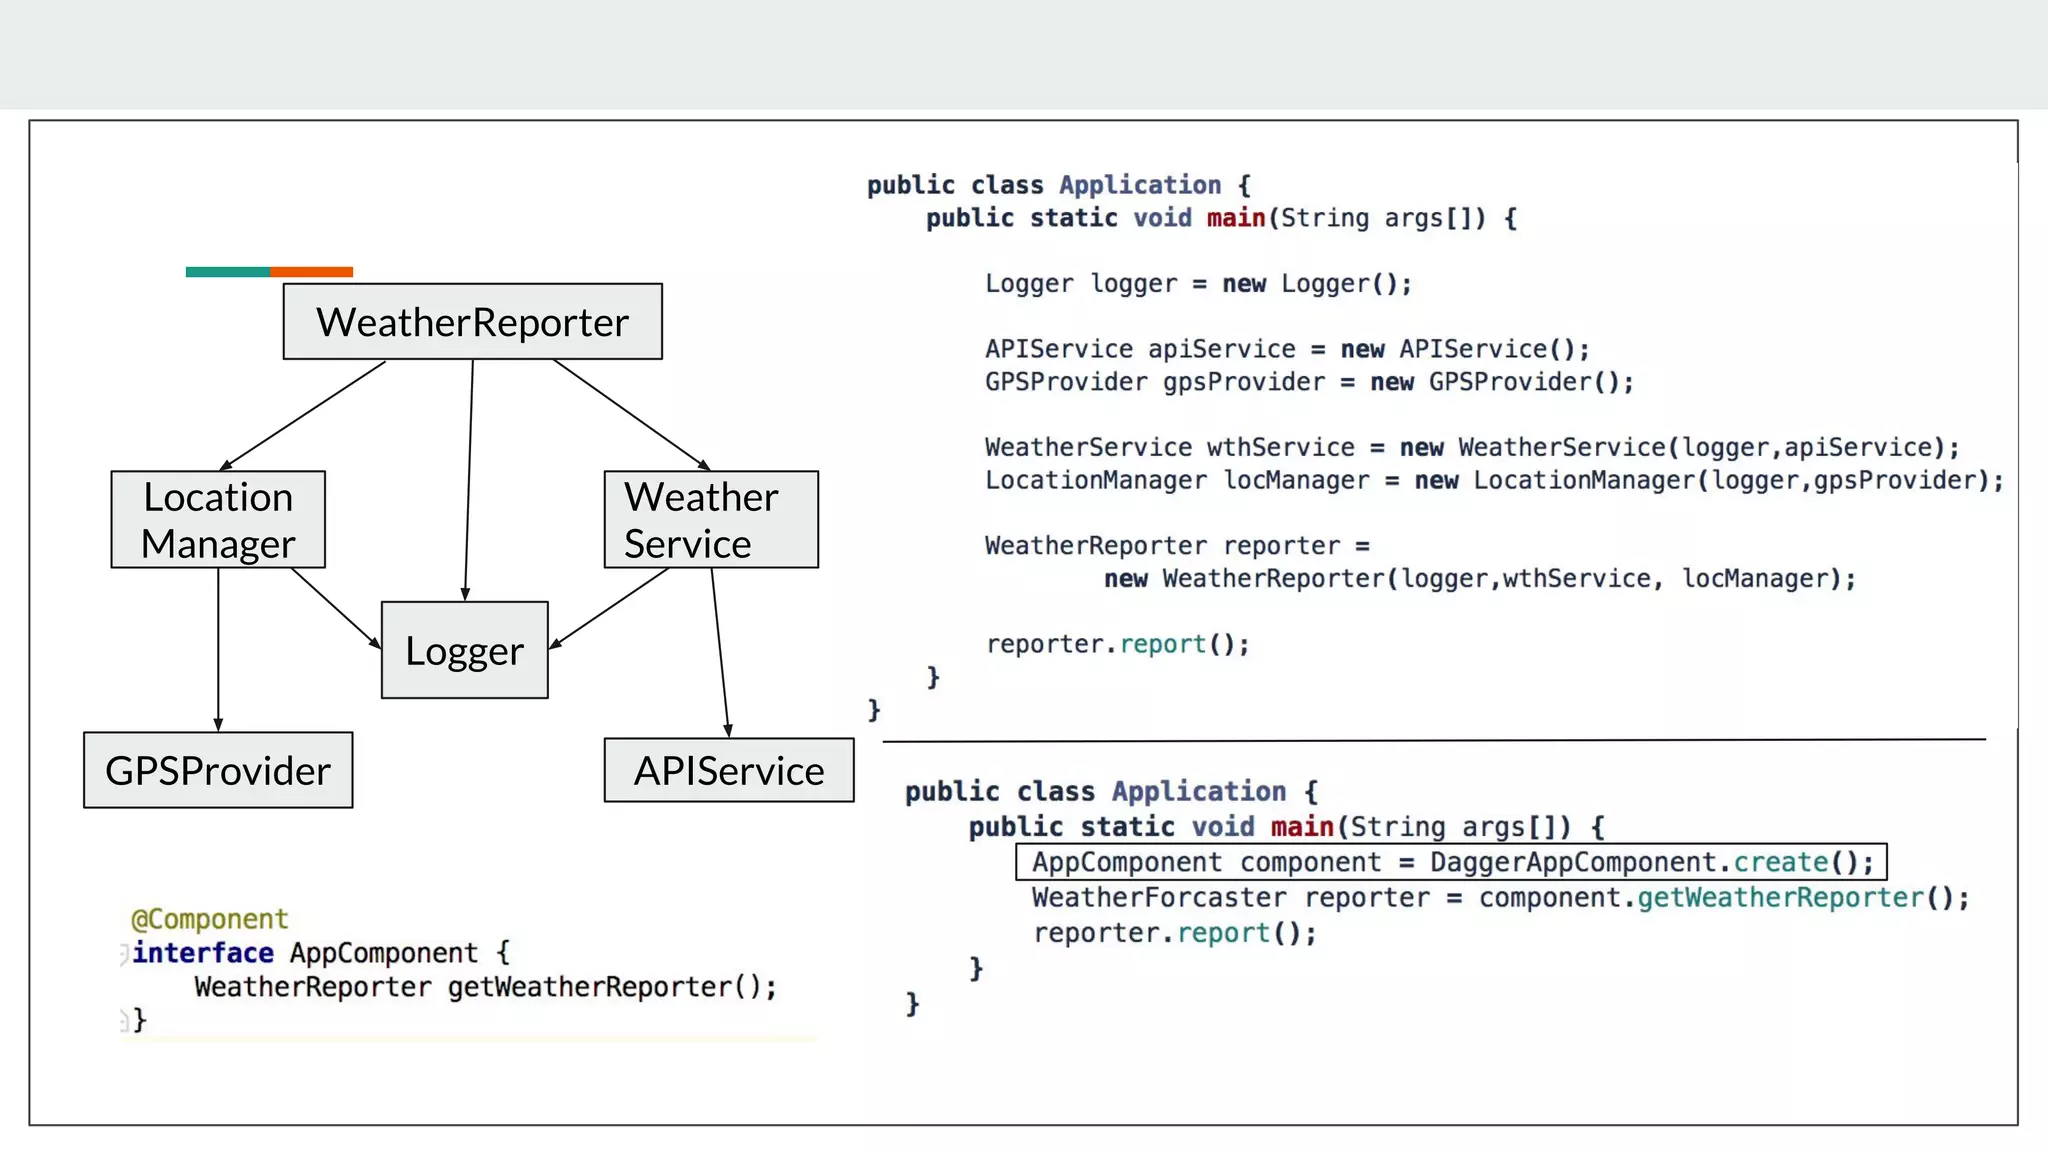Viewport: 2048px width, 1152px height.
Task: Select the Logger box in diagram
Action: [x=464, y=650]
